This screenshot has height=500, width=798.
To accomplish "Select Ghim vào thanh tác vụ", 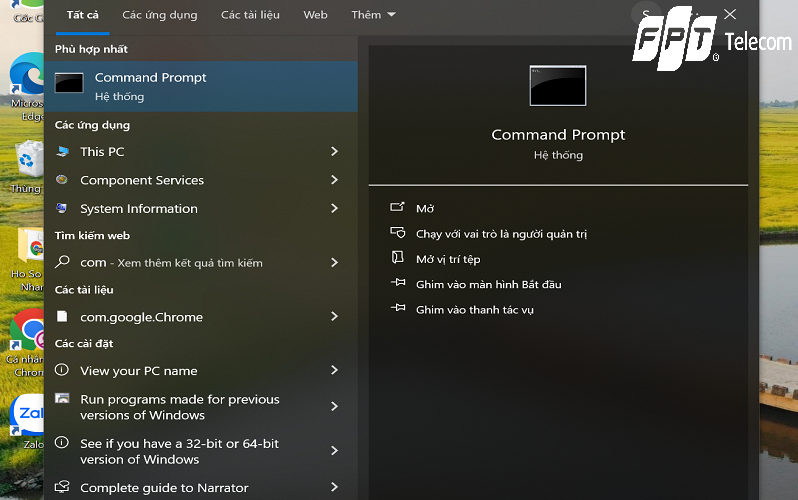I will tap(474, 310).
